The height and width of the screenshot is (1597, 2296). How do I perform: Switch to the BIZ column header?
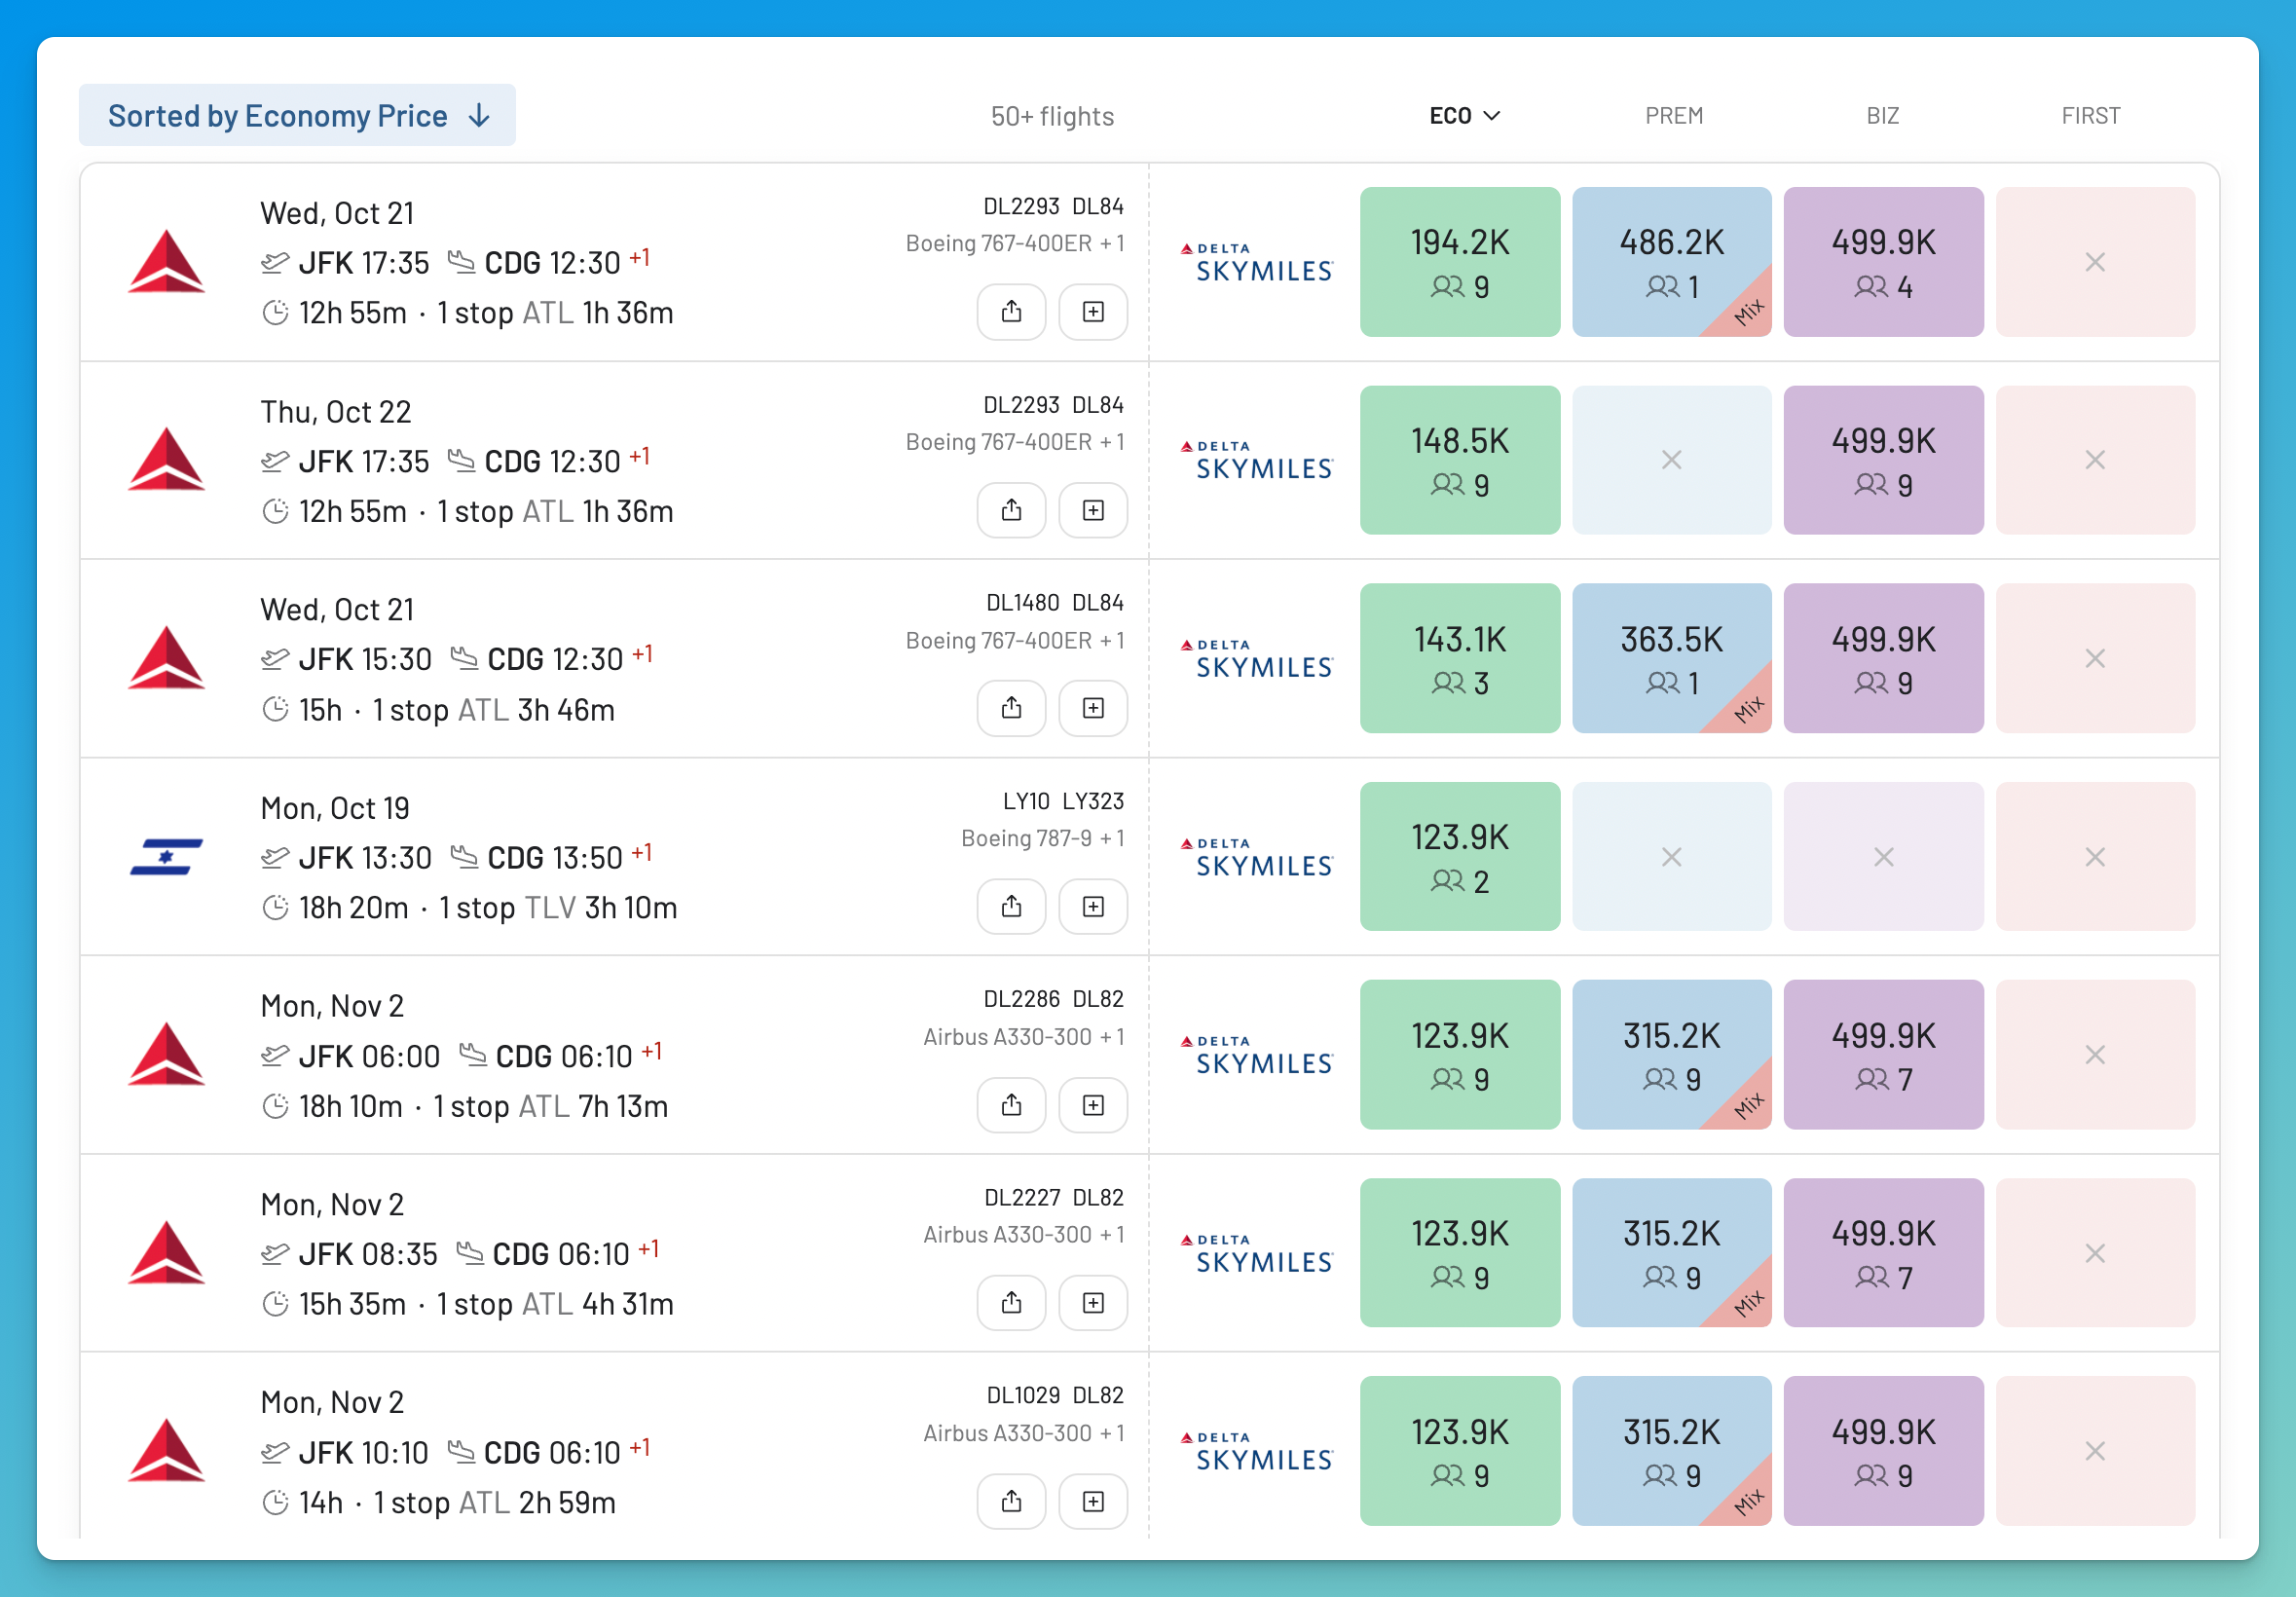(x=1882, y=116)
